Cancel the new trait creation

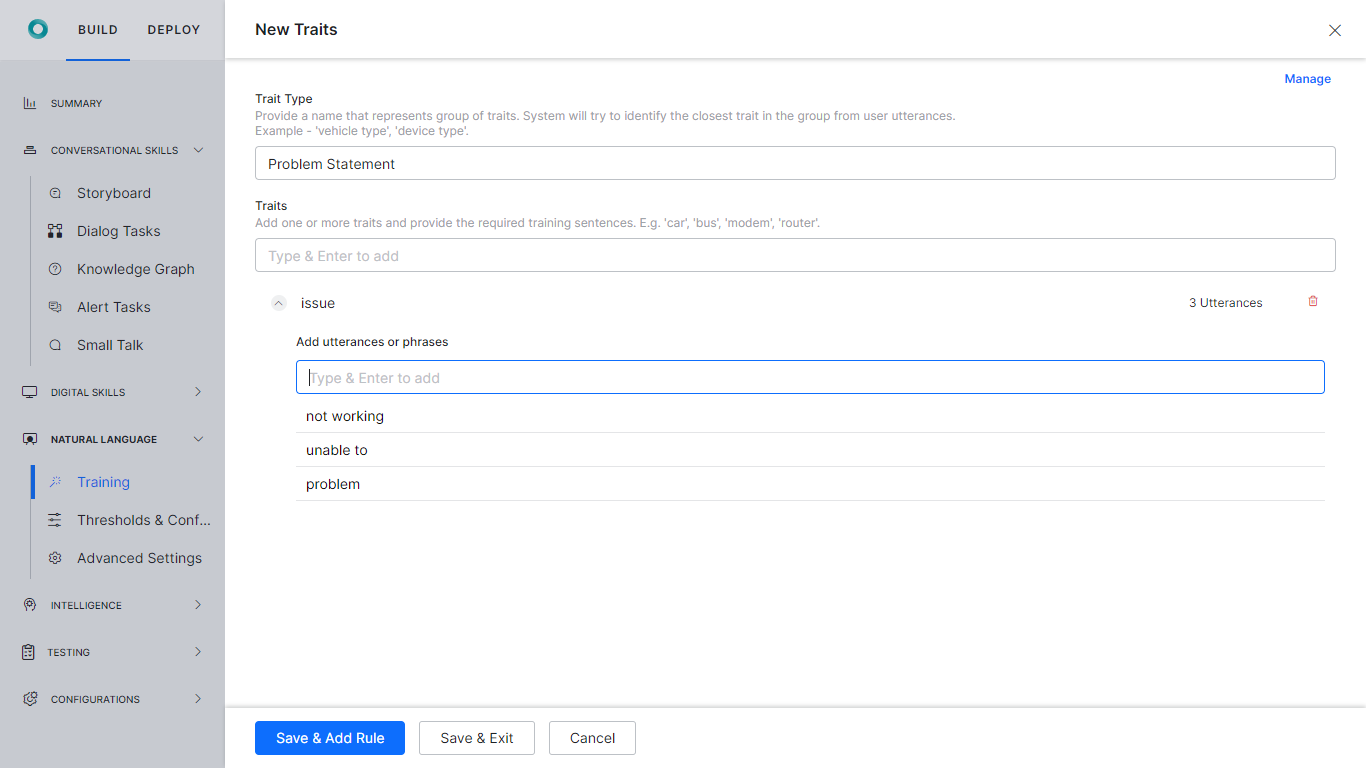tap(592, 738)
